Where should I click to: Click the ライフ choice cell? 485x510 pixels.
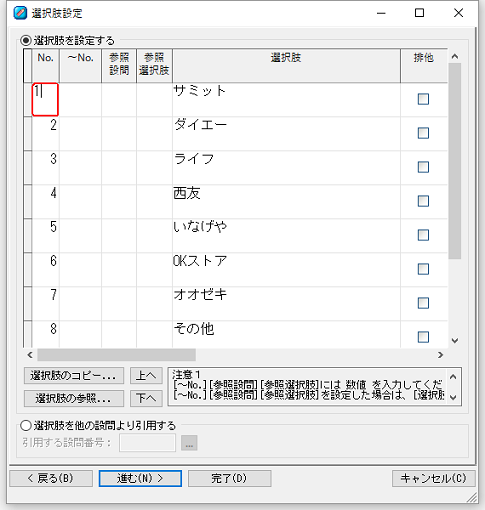(286, 167)
